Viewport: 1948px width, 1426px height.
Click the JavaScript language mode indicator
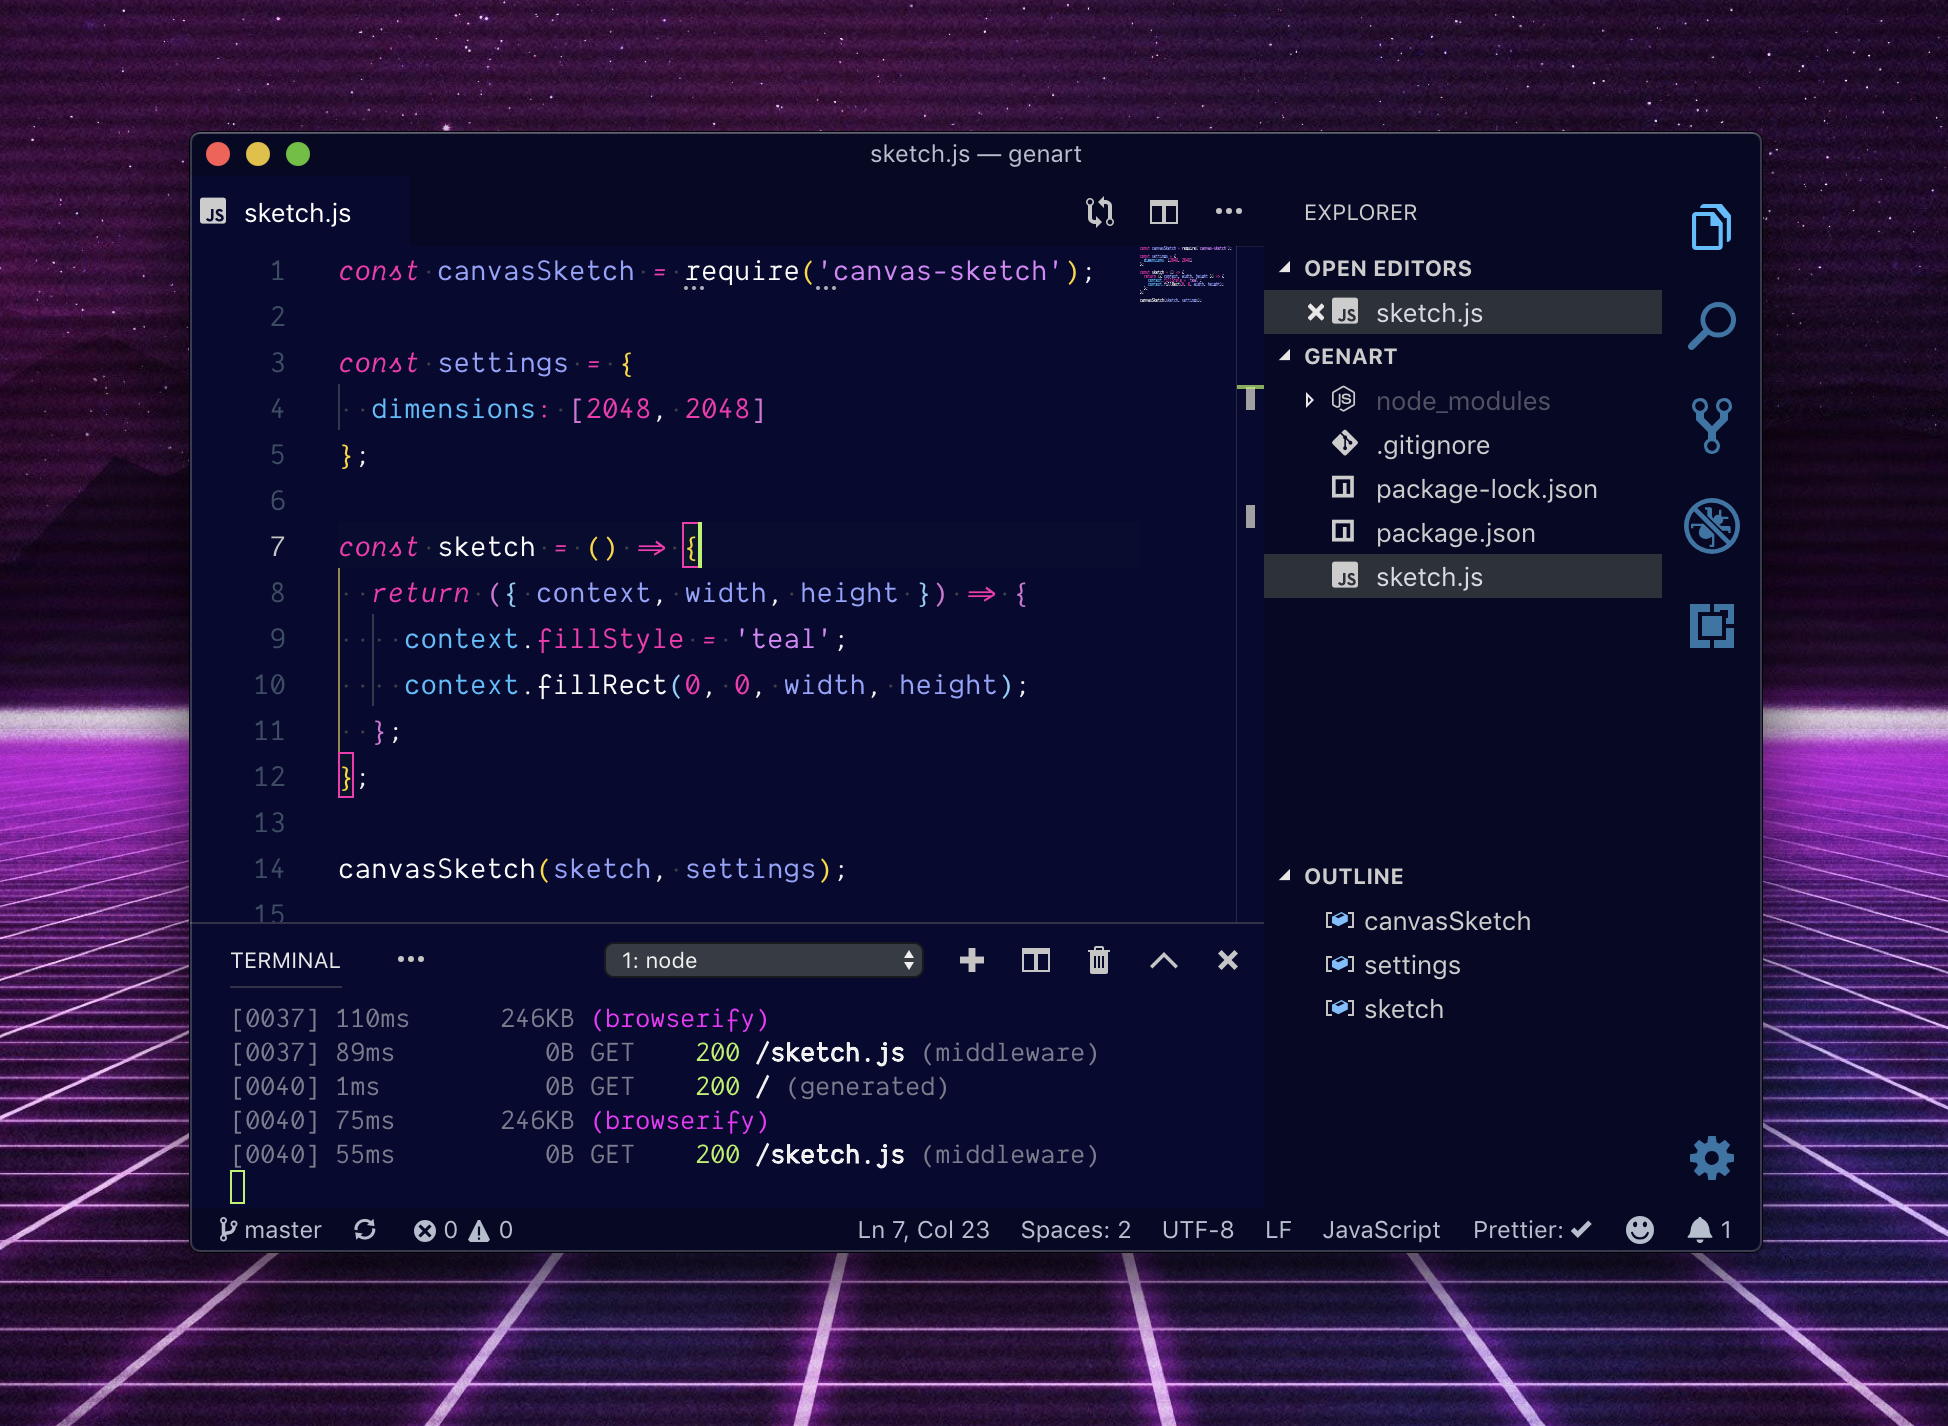pos(1380,1230)
